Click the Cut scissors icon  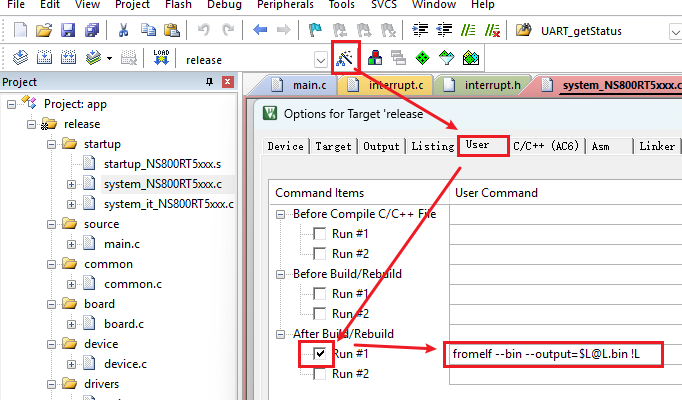click(123, 30)
